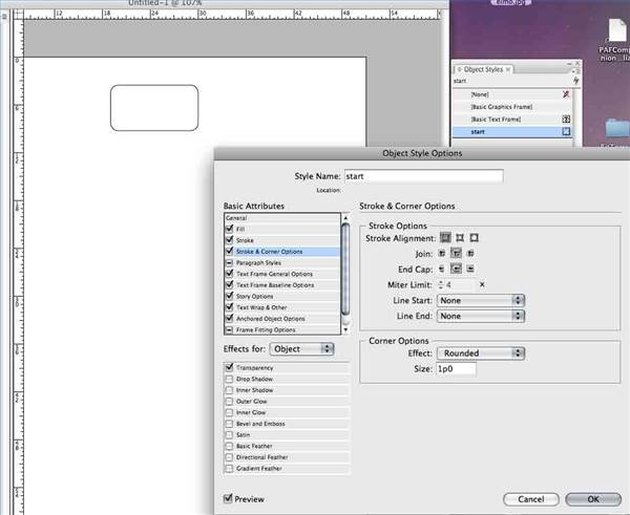Set stroke alignment to inside
The image size is (630, 515).
(460, 238)
